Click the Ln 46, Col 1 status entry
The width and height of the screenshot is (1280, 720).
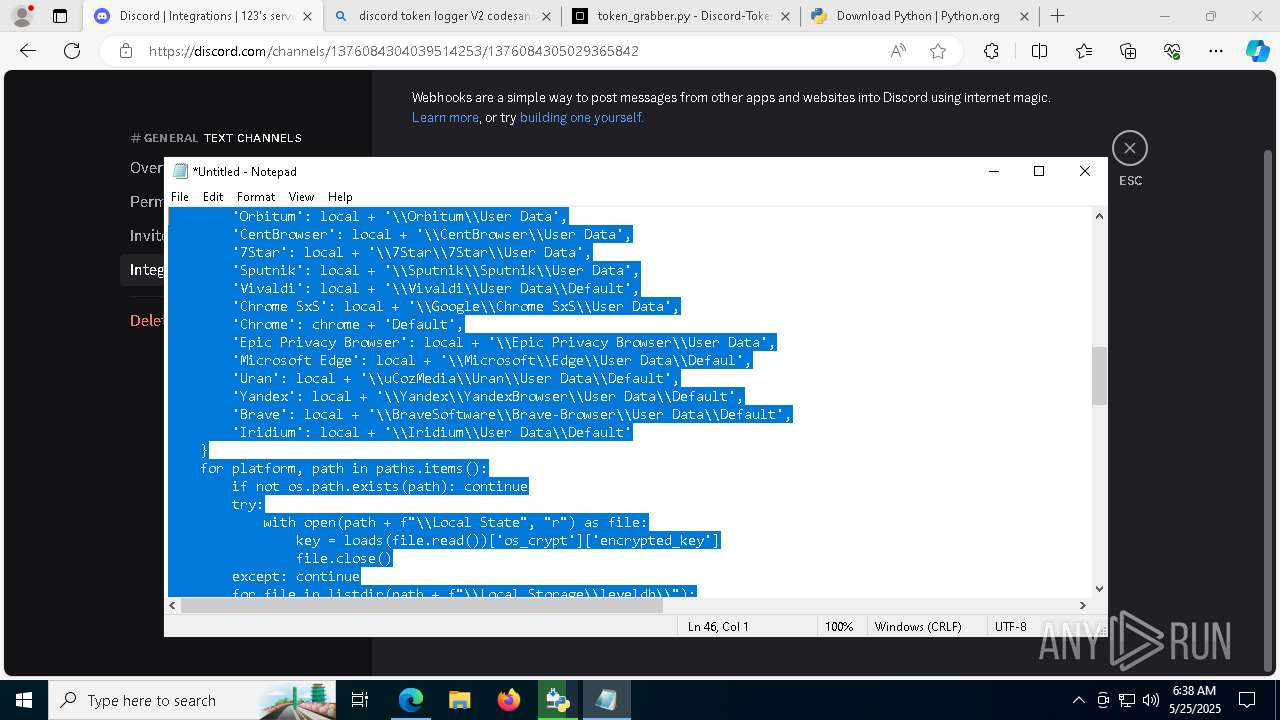(718, 626)
